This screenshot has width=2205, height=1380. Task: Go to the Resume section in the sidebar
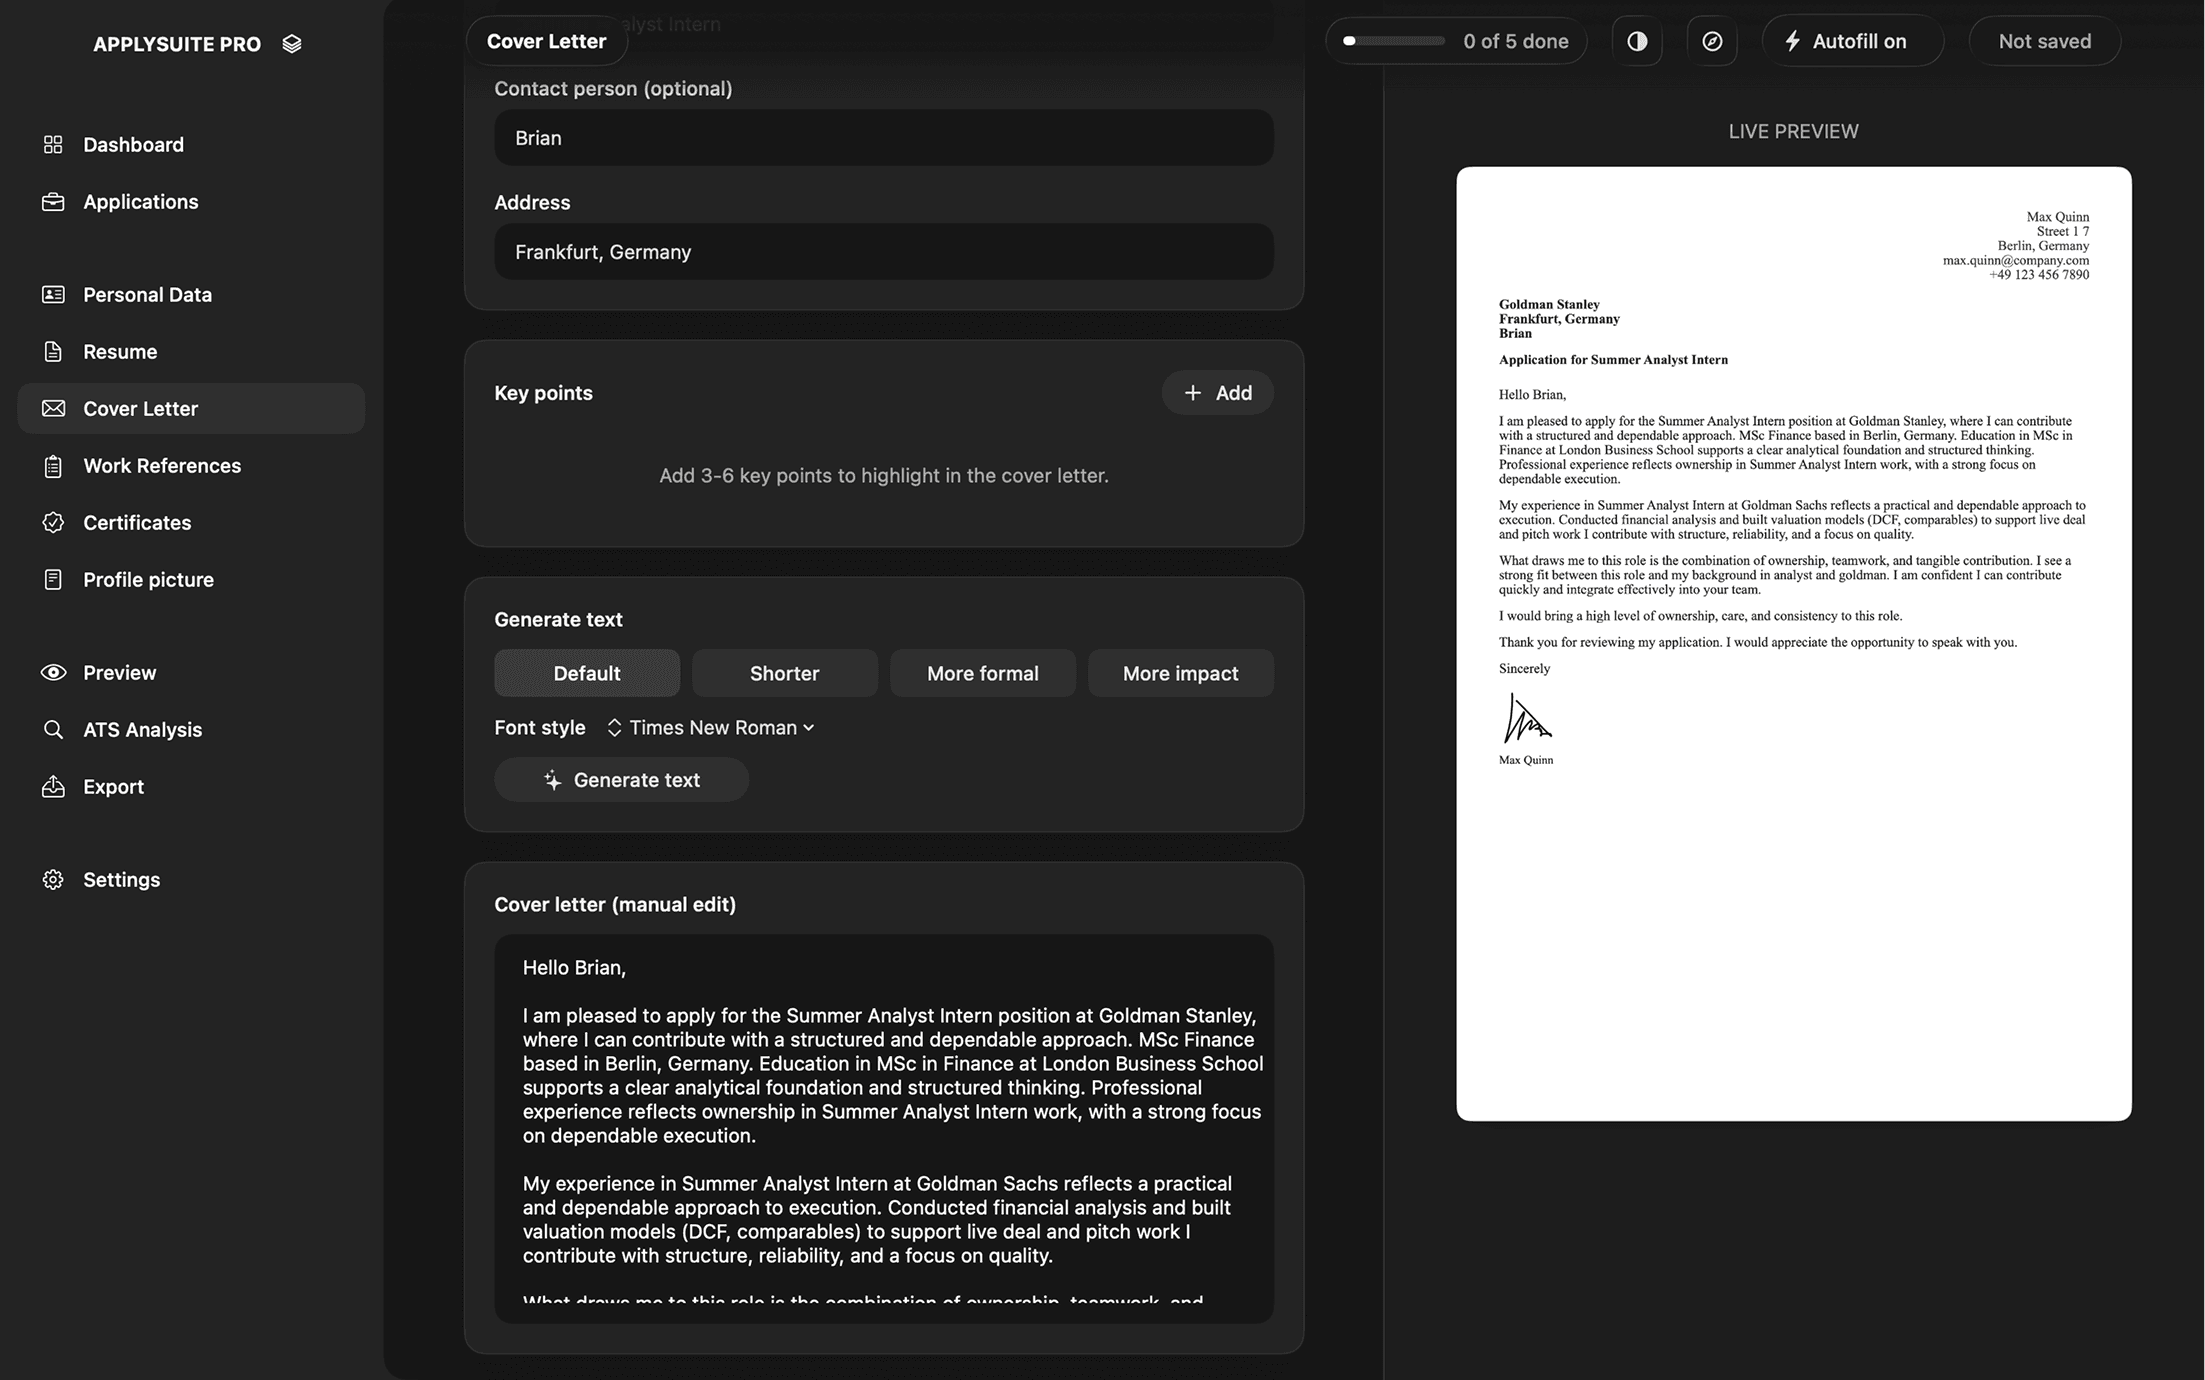point(120,352)
